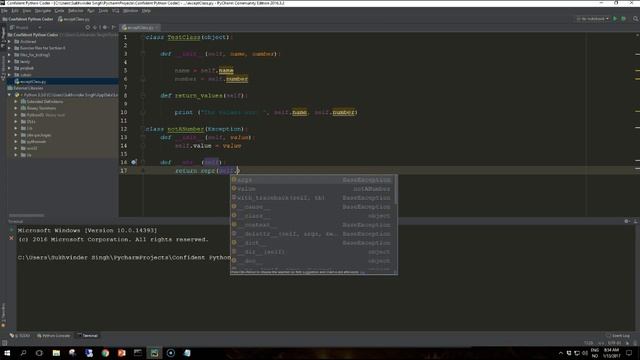Hide the Terminal tool window
640x360 pixels.
(636, 221)
